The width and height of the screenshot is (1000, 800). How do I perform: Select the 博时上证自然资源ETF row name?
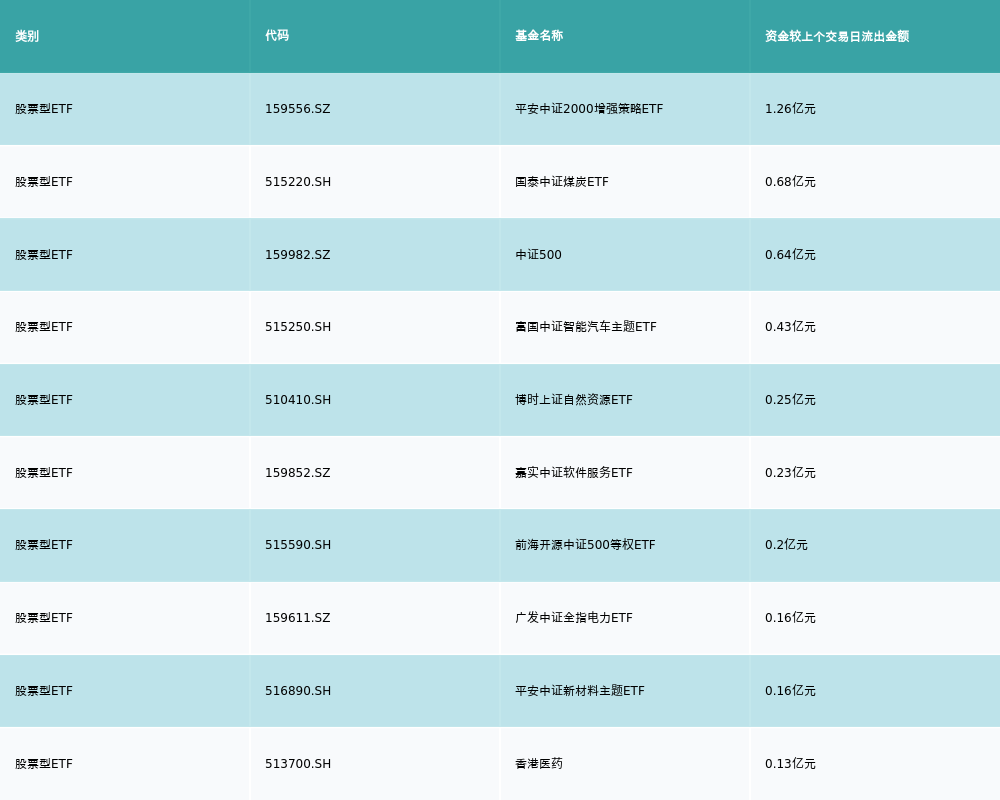(x=574, y=400)
